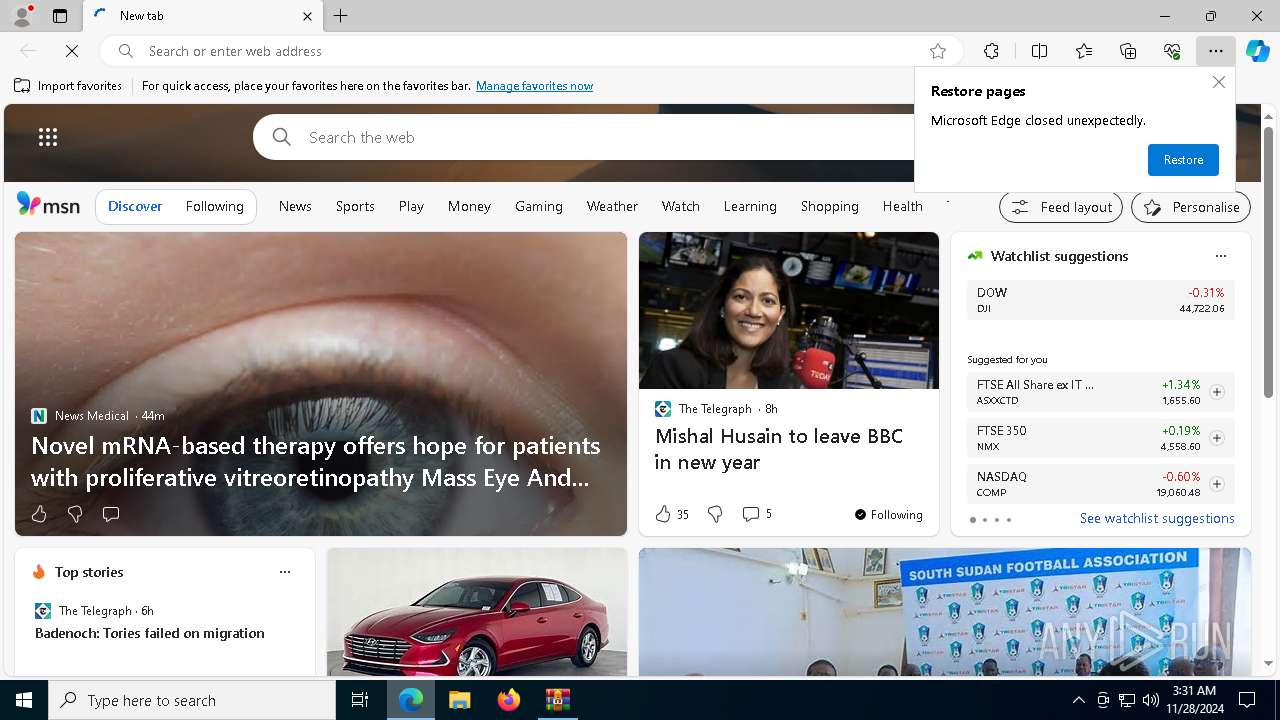This screenshot has width=1280, height=720.
Task: Open the red Hyundai car card
Action: click(x=477, y=612)
